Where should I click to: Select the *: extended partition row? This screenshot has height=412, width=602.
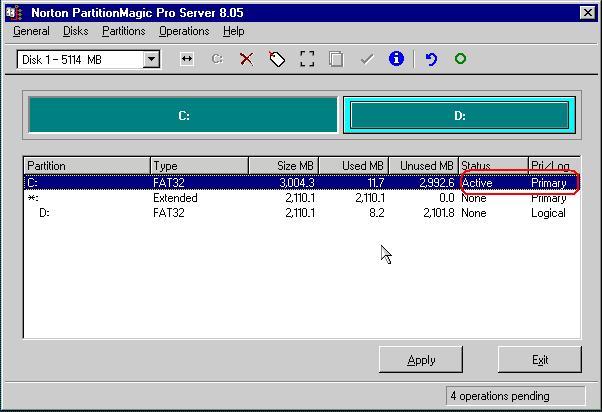click(302, 198)
